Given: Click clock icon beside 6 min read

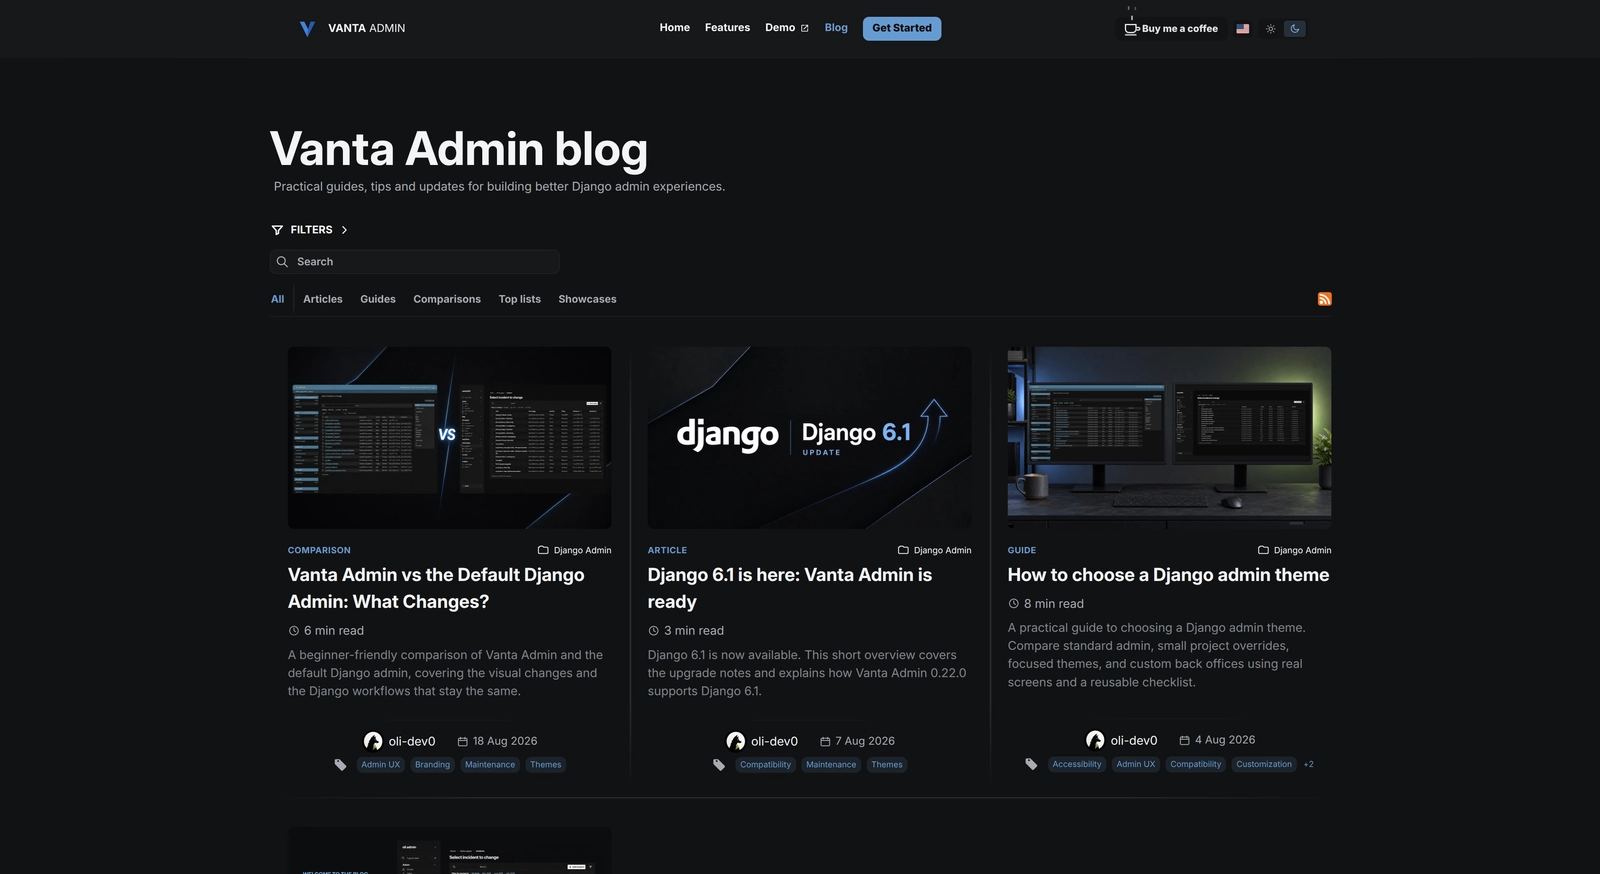Looking at the screenshot, I should (x=294, y=631).
